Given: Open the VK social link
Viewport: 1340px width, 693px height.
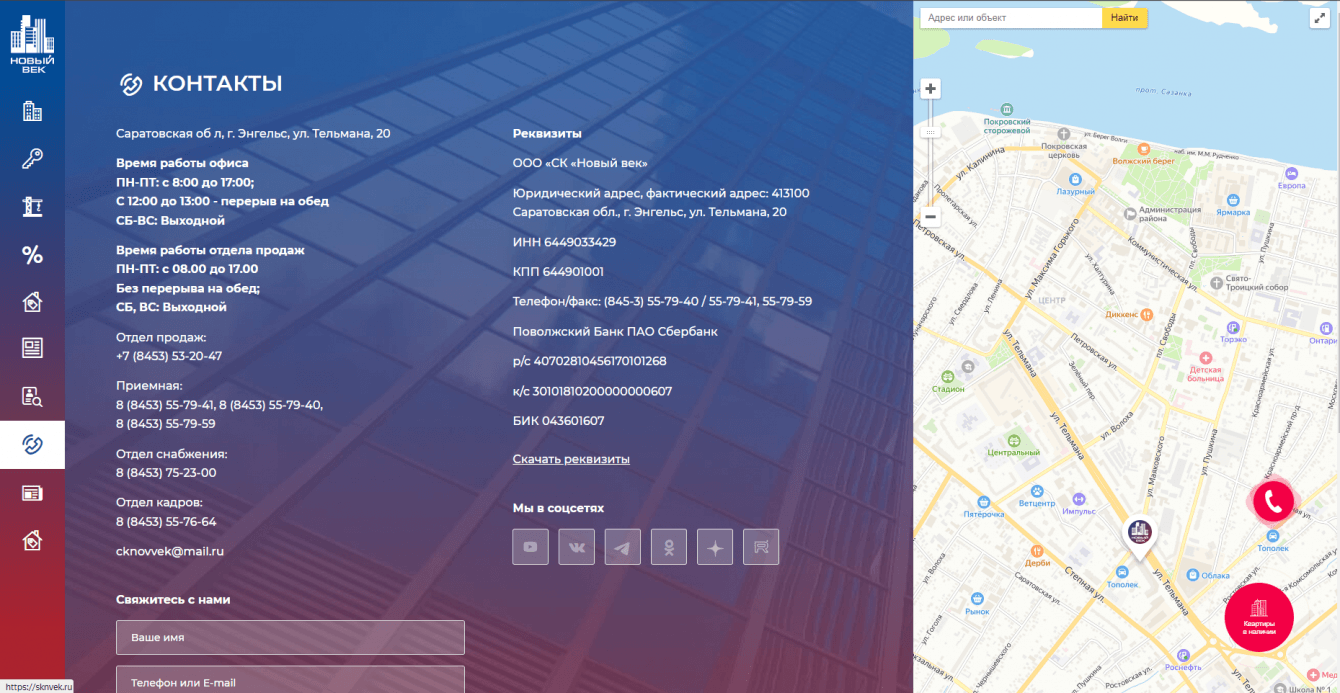Looking at the screenshot, I should coord(577,547).
